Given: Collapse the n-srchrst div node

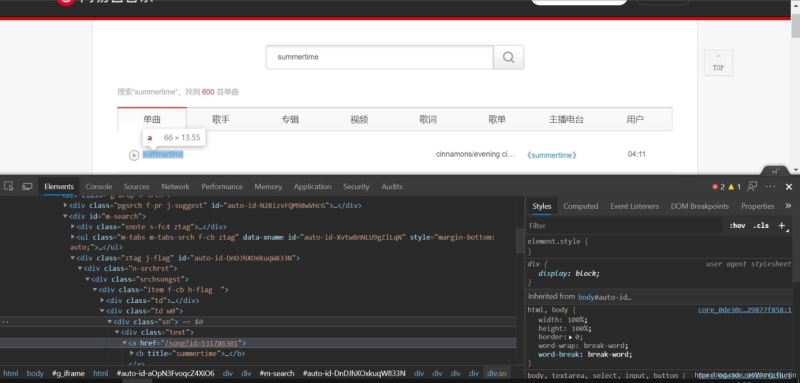Looking at the screenshot, I should tap(80, 268).
